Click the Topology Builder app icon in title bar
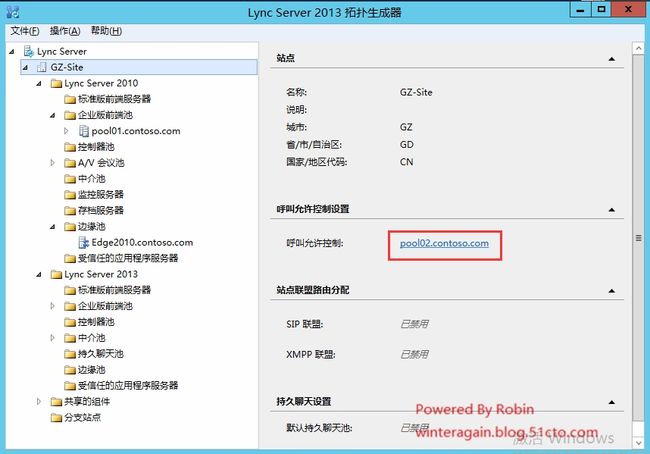Viewport: 650px width, 454px height. (13, 12)
